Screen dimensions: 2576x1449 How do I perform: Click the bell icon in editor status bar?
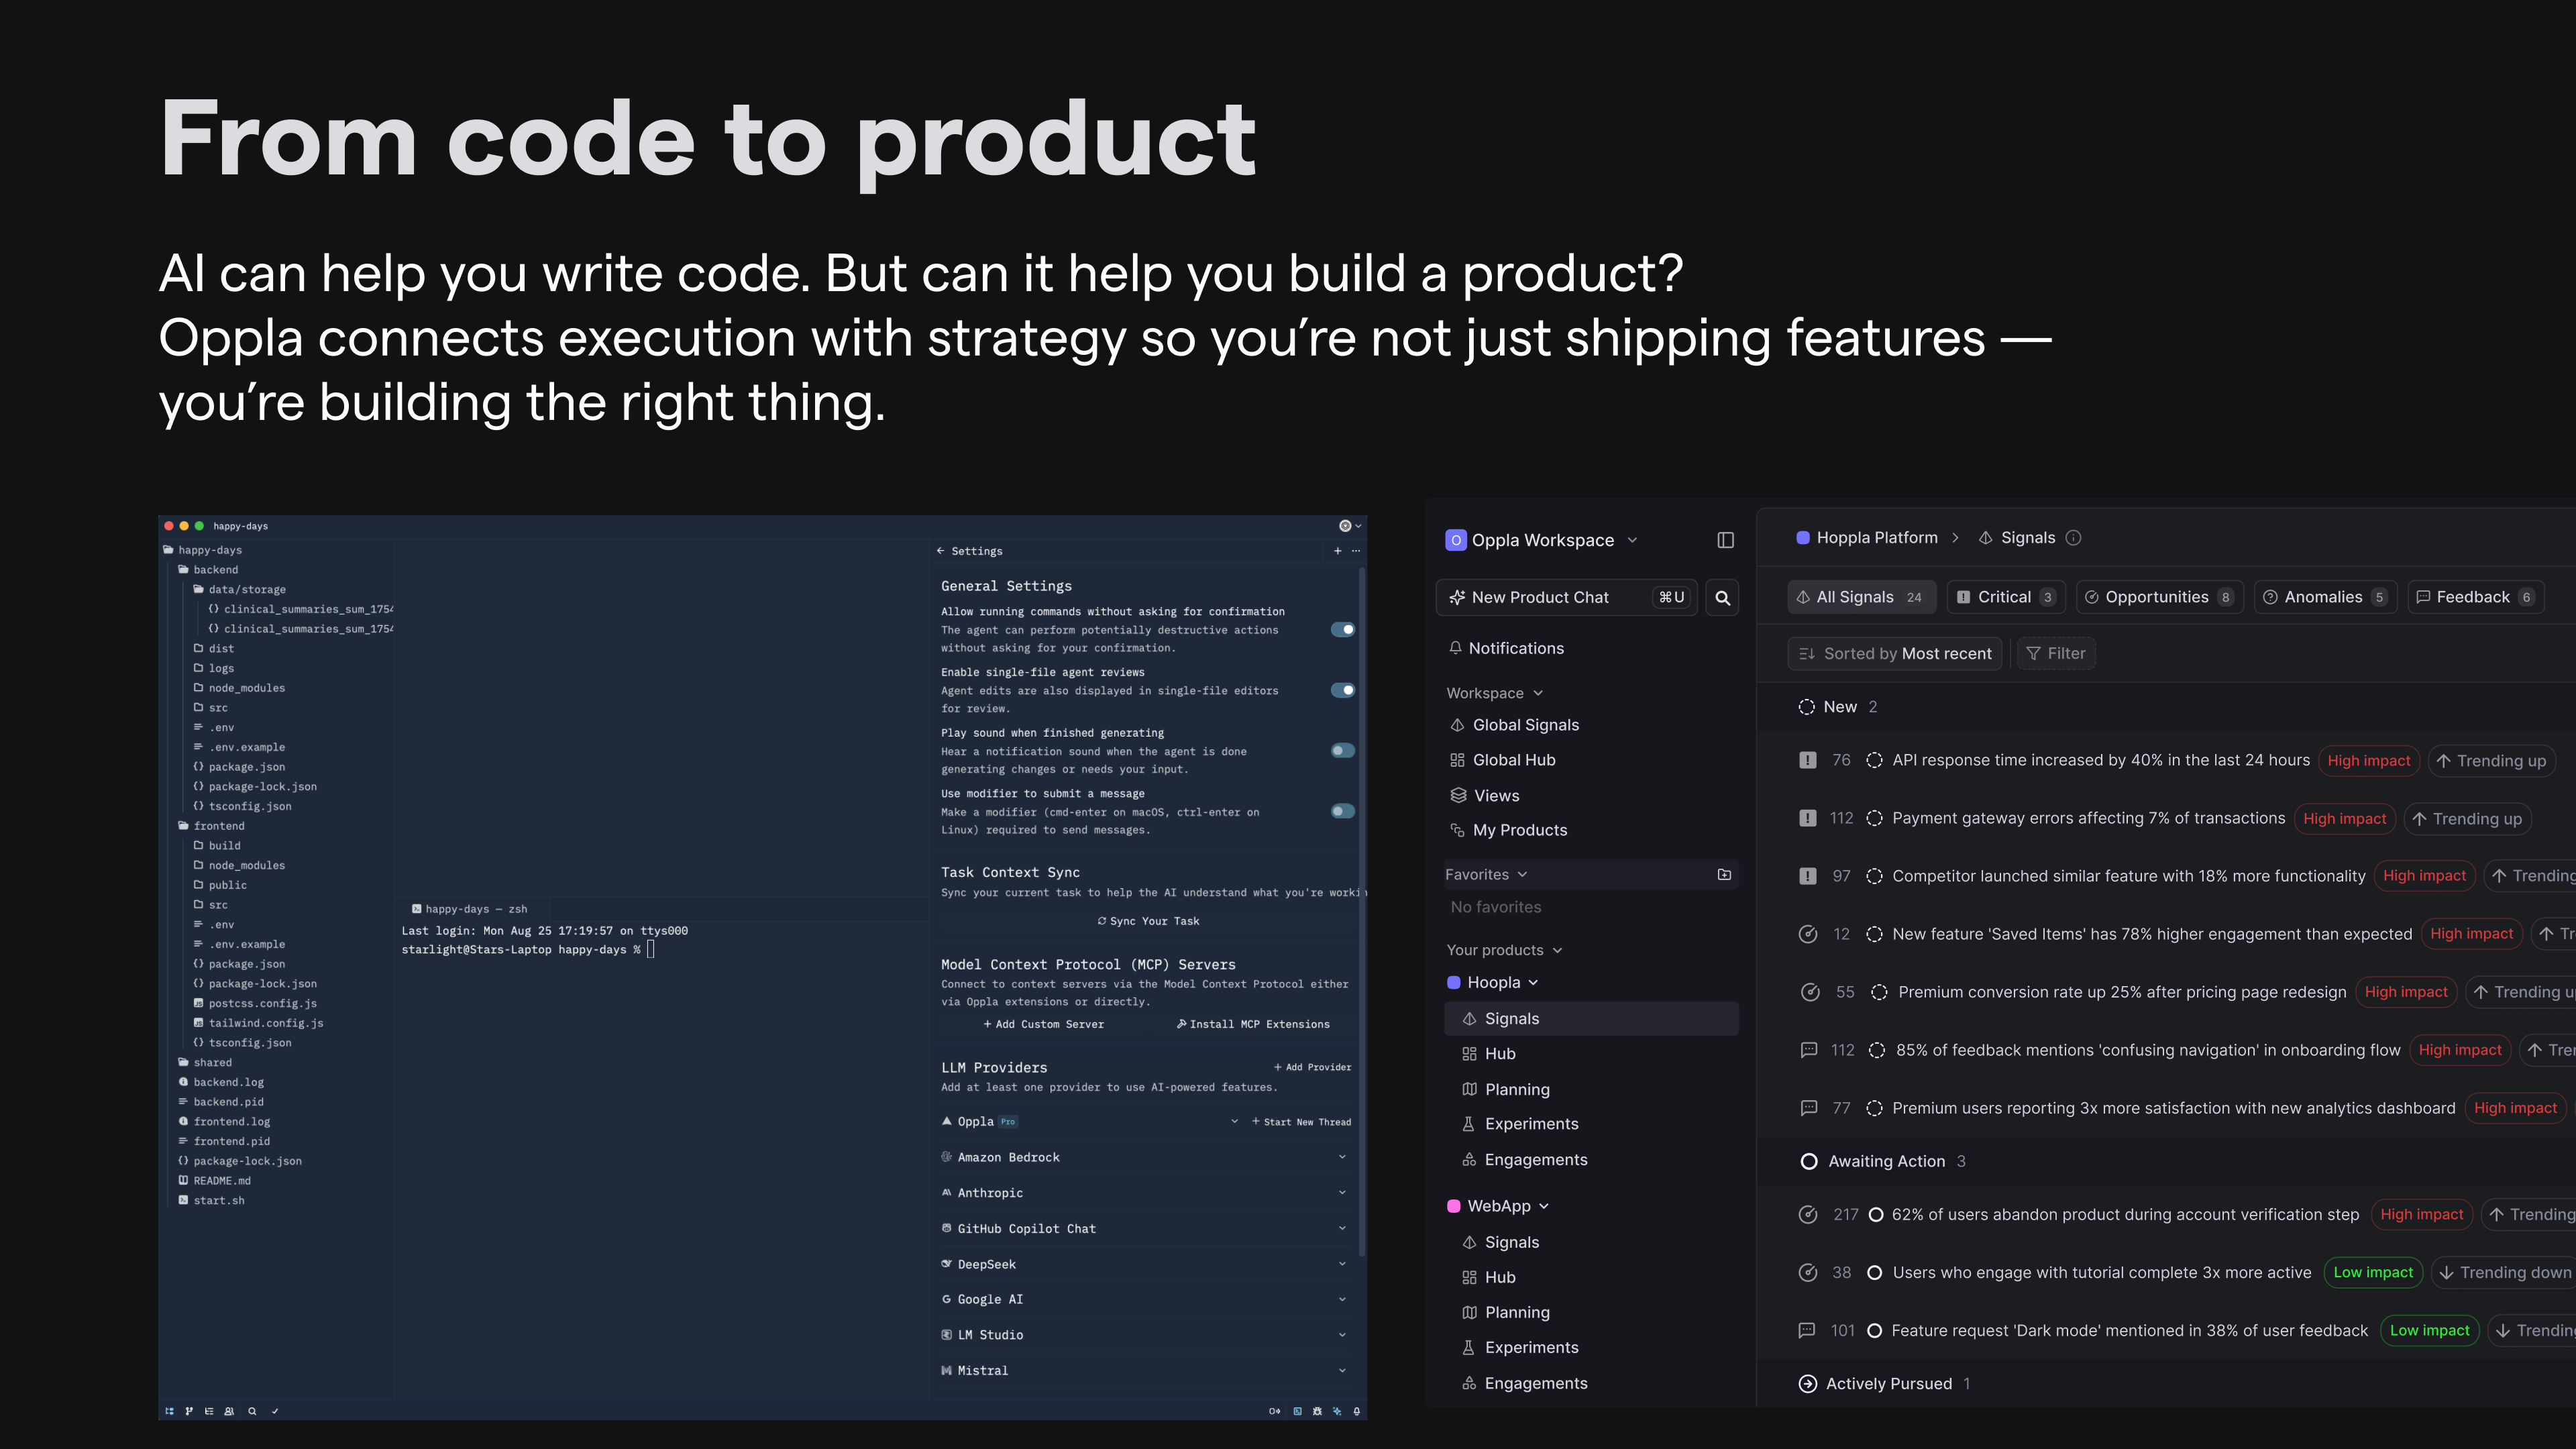tap(1356, 1411)
